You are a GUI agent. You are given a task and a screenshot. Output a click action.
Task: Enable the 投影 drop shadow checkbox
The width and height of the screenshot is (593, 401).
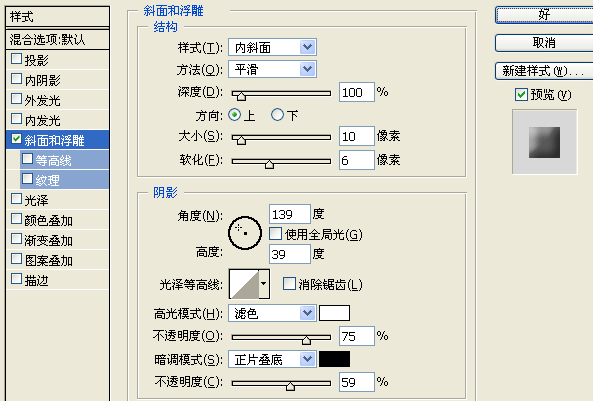pyautogui.click(x=17, y=59)
